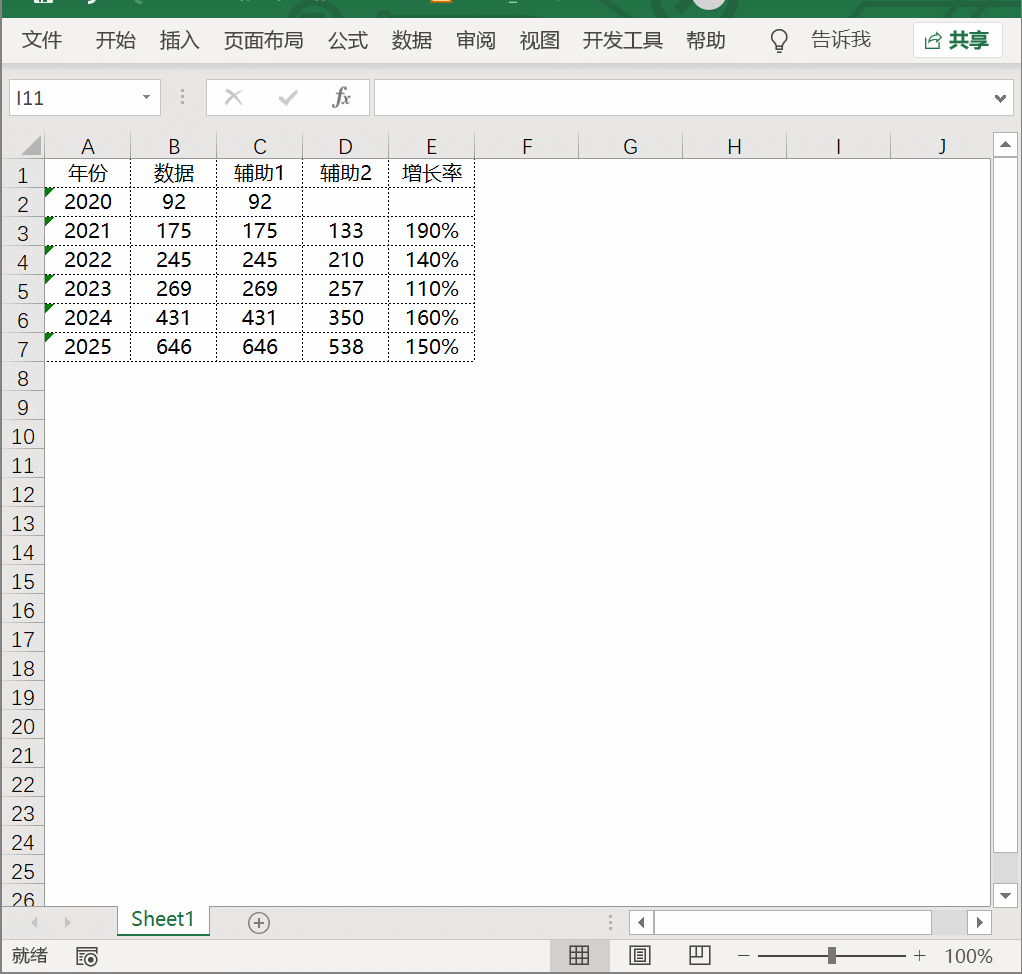Image resolution: width=1022 pixels, height=974 pixels.
Task: Open the 开发工具 ribbon tab
Action: 622,40
